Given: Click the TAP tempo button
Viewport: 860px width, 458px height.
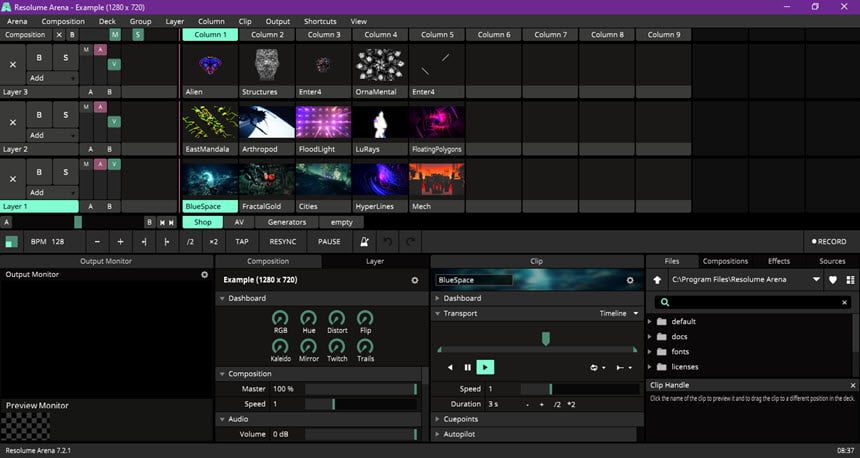Looking at the screenshot, I should pos(242,241).
